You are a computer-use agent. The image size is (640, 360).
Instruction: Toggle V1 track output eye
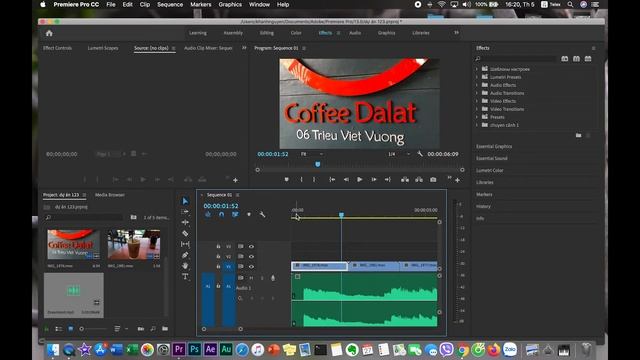pyautogui.click(x=251, y=267)
